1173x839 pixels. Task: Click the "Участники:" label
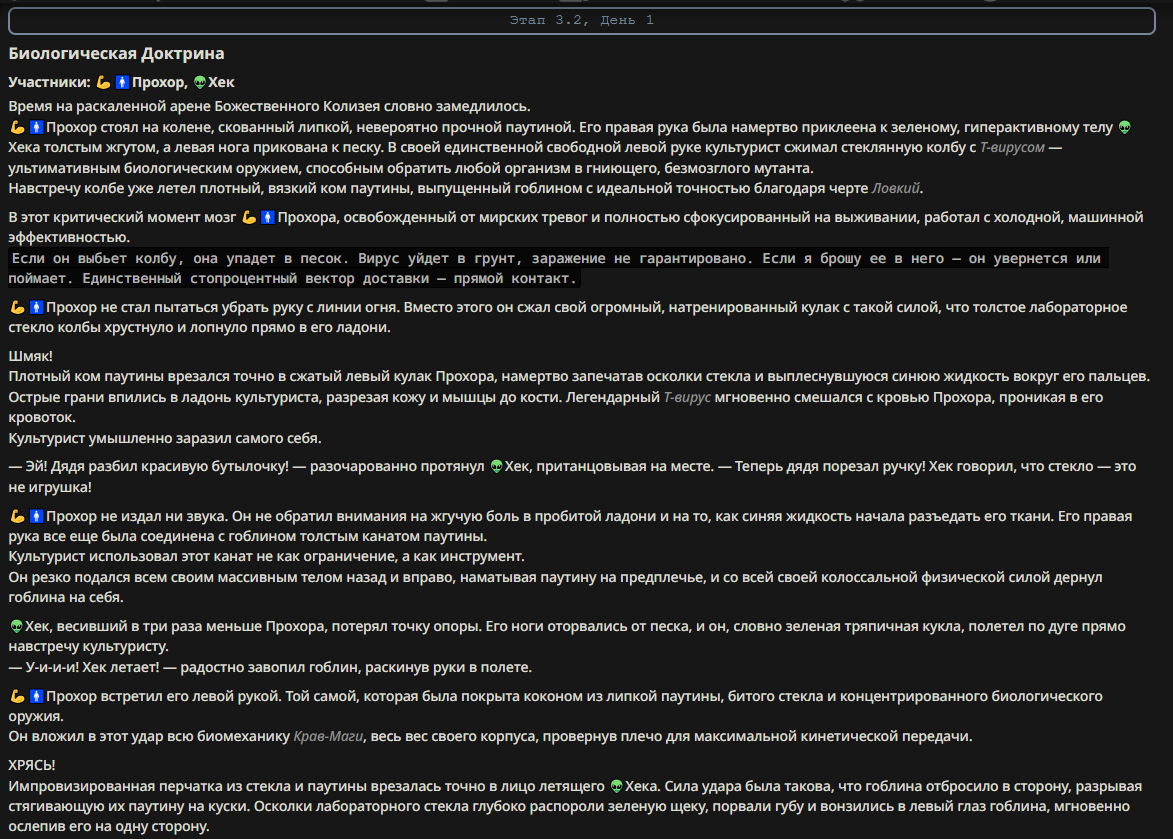pos(49,82)
